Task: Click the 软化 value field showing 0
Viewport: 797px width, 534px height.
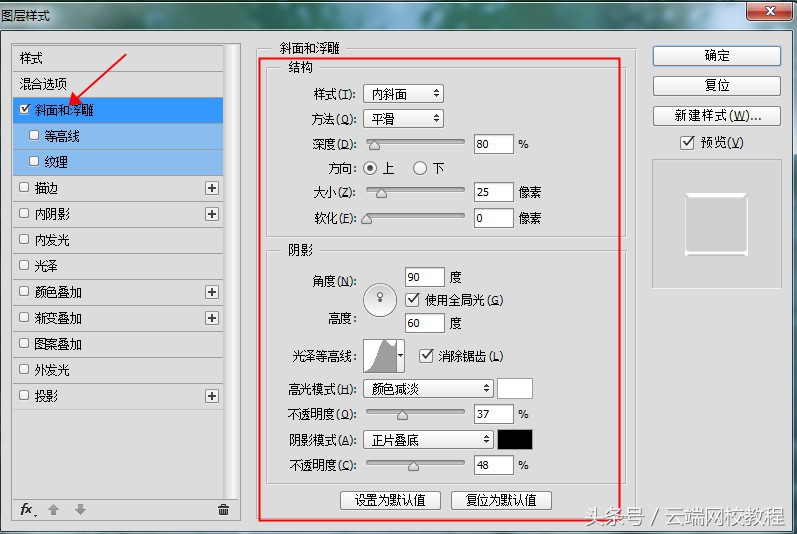Action: click(494, 218)
